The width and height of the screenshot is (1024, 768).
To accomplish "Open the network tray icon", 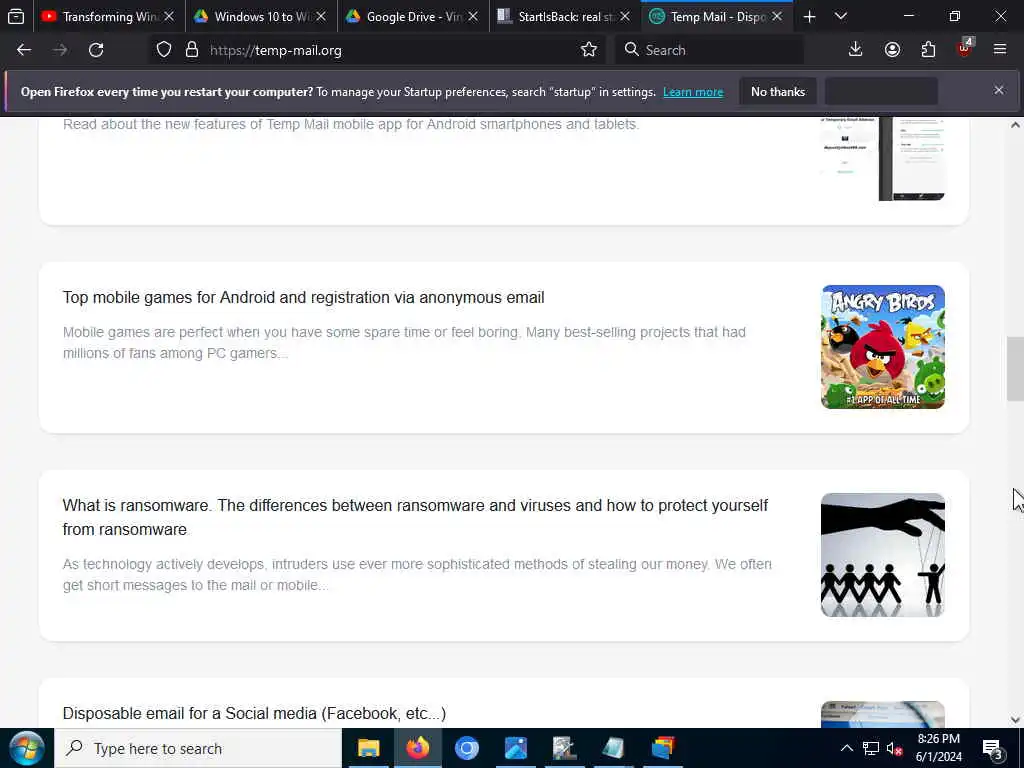I will (x=871, y=748).
